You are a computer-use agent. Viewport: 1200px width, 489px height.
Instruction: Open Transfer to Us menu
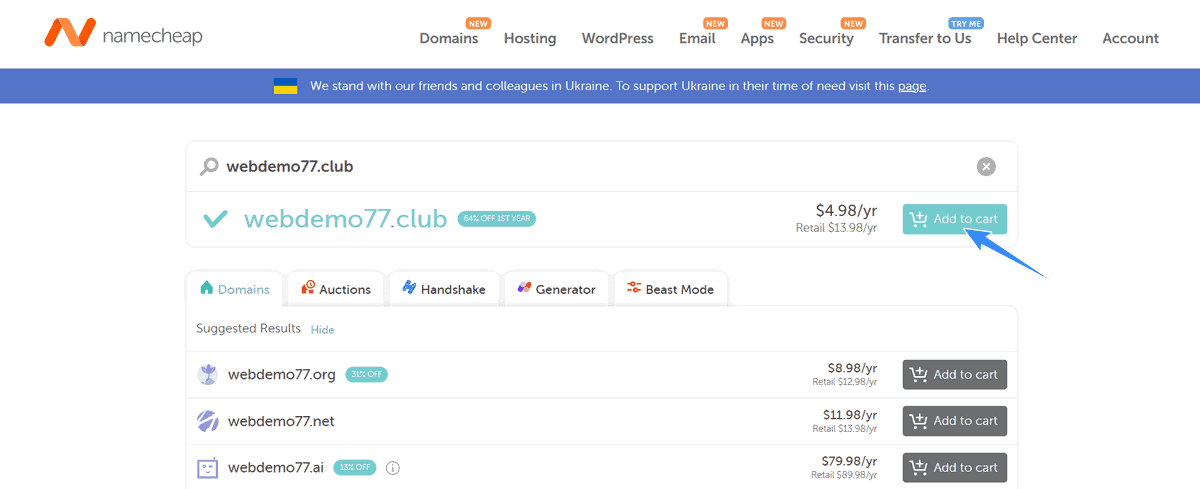(925, 38)
